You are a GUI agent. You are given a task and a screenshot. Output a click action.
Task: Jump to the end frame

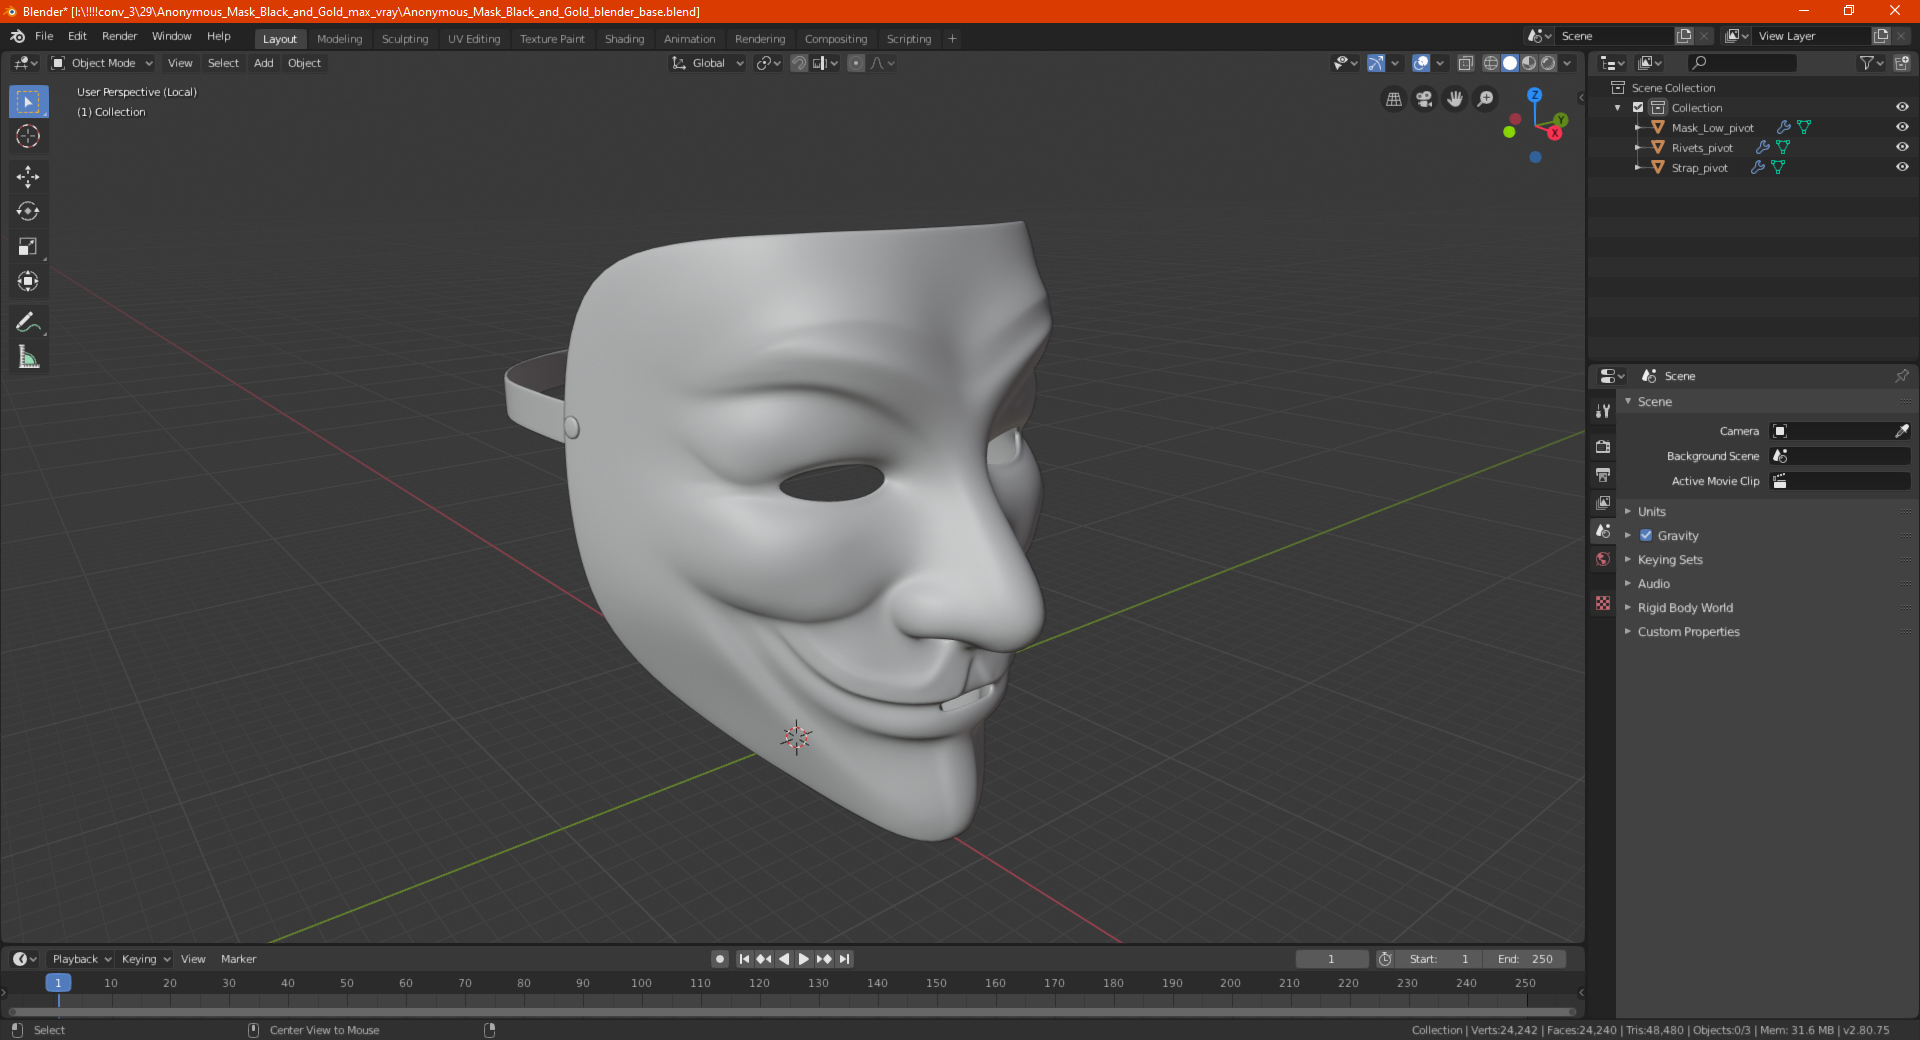click(x=844, y=959)
